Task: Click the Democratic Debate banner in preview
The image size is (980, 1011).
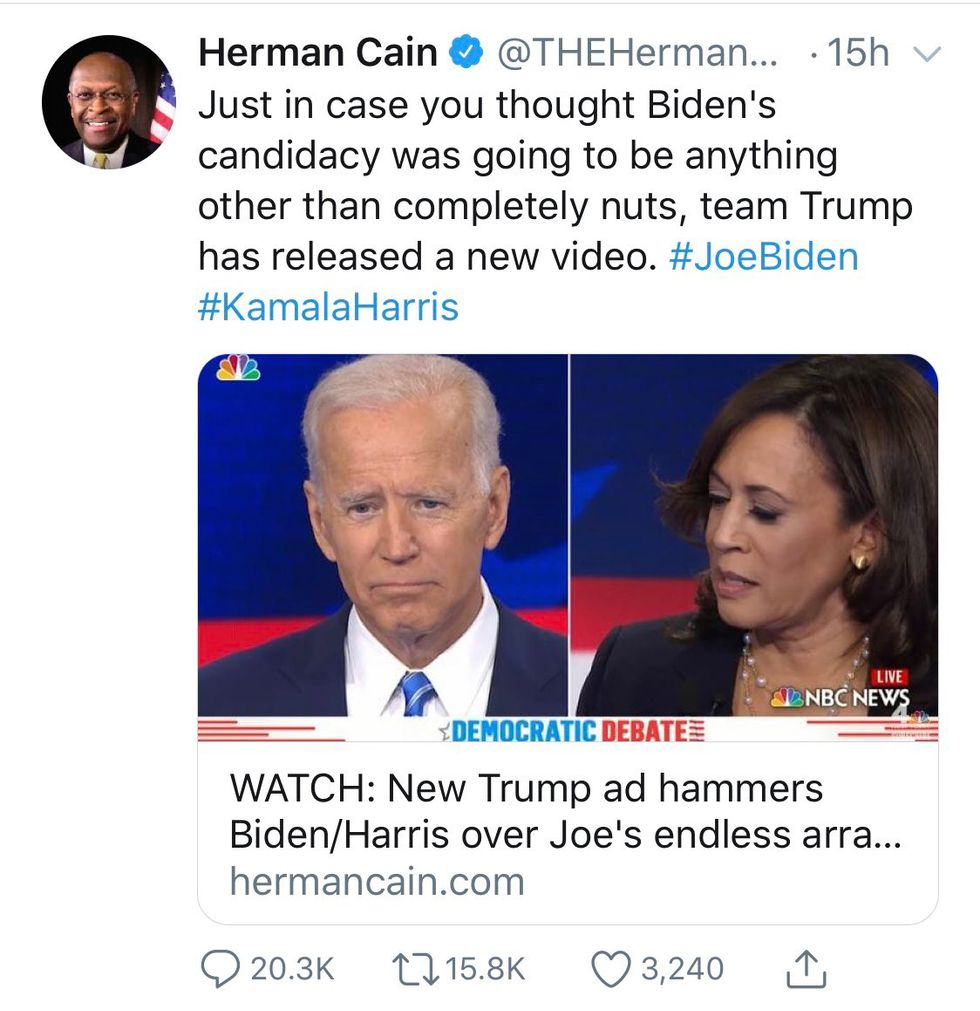Action: pos(567,731)
